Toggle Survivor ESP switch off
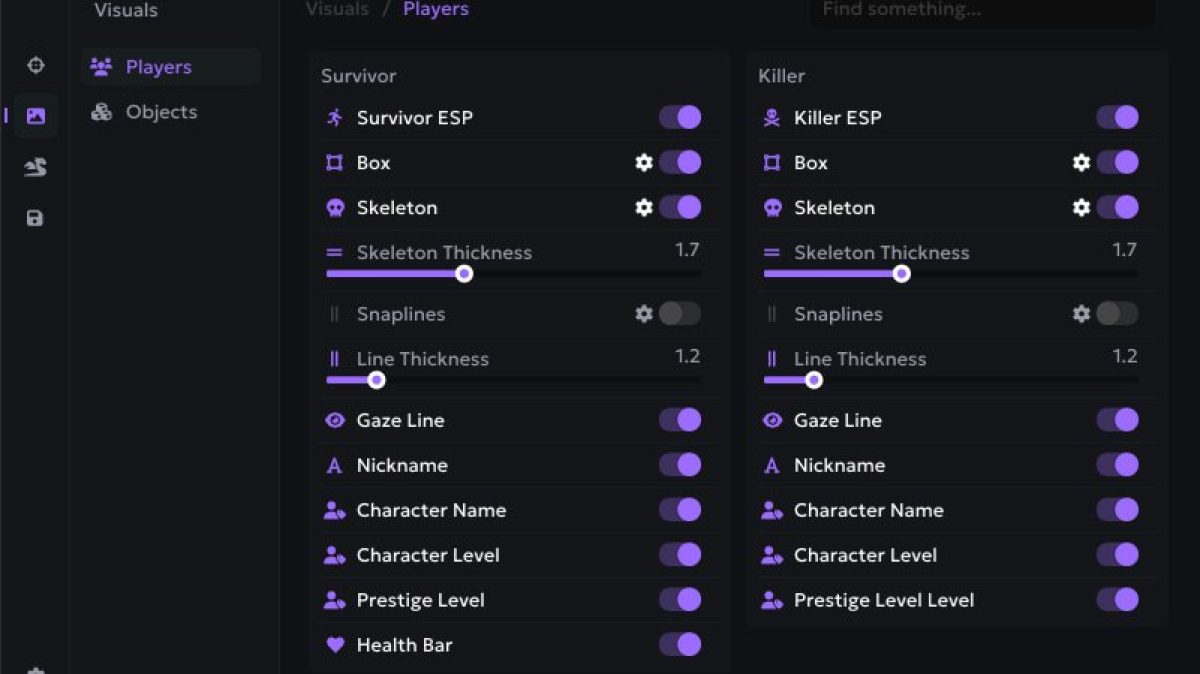This screenshot has width=1200, height=674. [680, 117]
